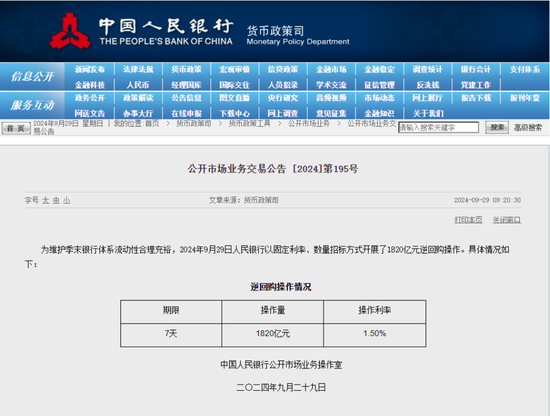Open 公开市场业务 breadcrumb link
The image size is (550, 416).
[309, 123]
